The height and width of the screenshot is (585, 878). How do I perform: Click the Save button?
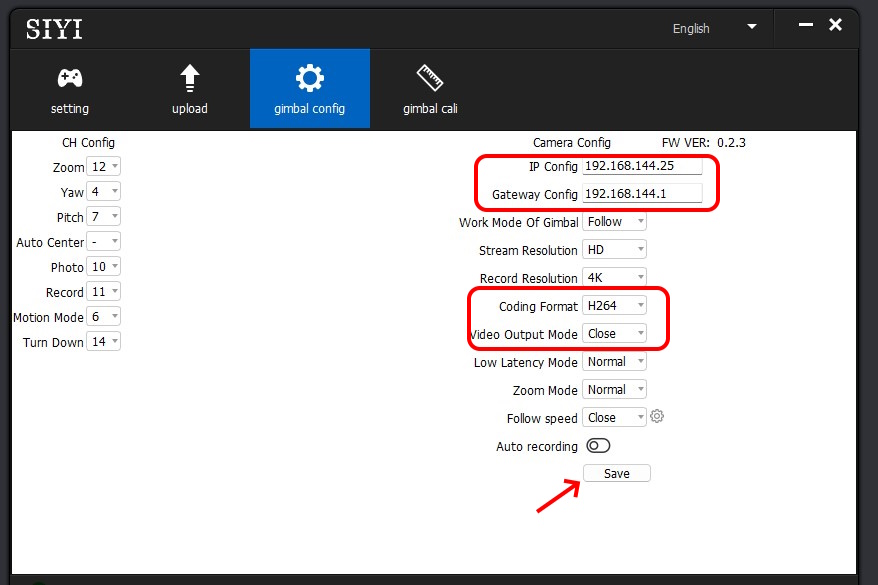click(616, 473)
